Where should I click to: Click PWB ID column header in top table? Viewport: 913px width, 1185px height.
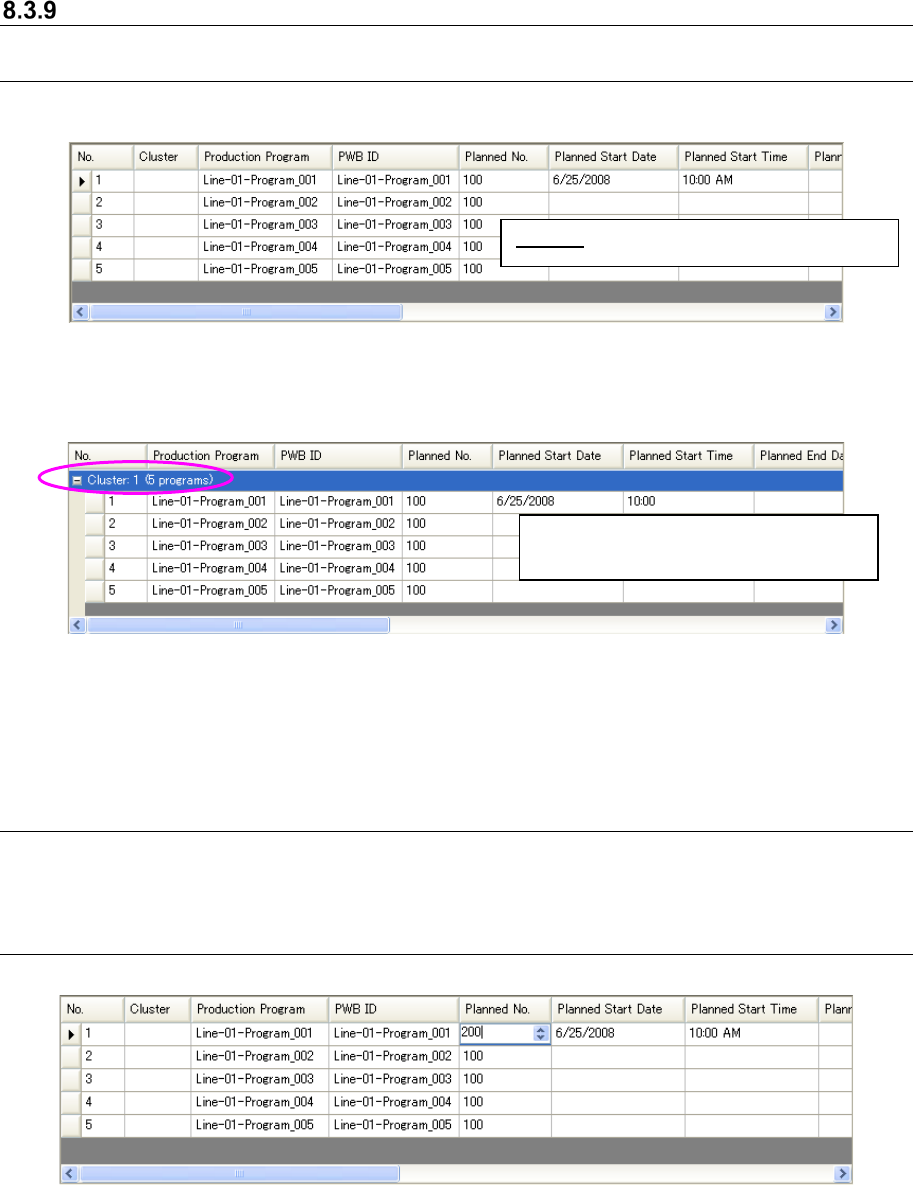coord(395,157)
